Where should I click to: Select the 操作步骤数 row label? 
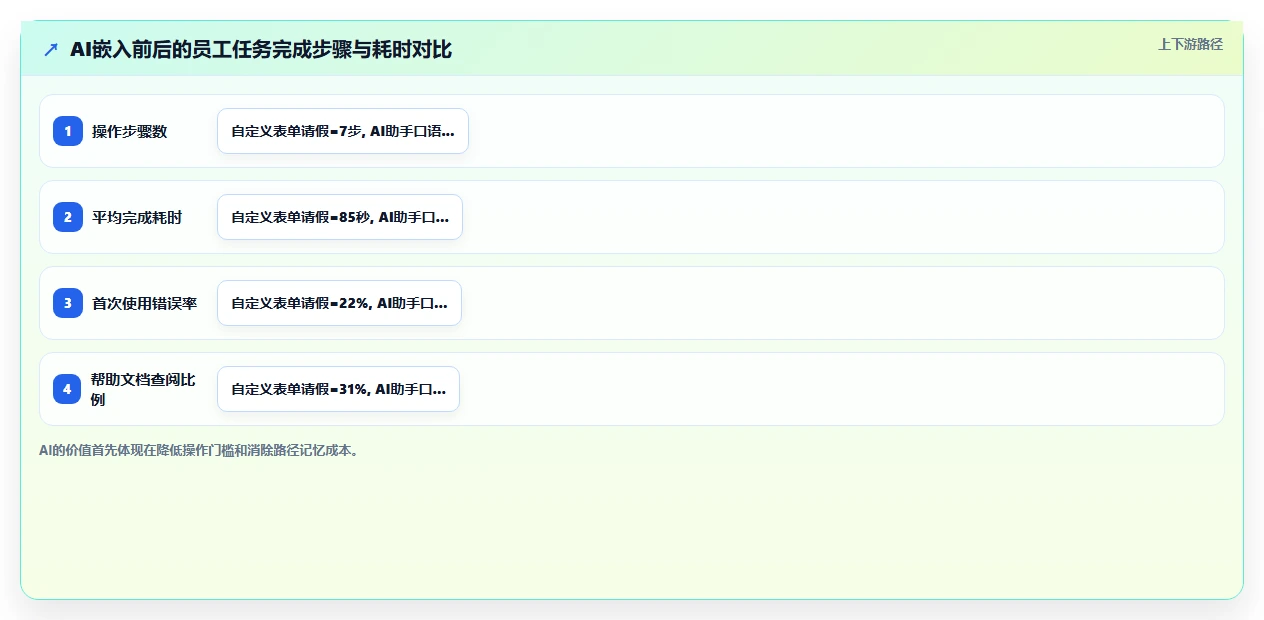click(x=130, y=131)
